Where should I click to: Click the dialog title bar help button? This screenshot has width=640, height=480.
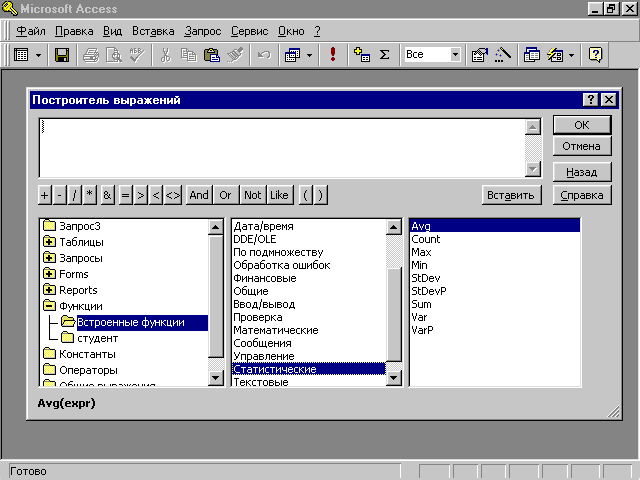coord(590,100)
